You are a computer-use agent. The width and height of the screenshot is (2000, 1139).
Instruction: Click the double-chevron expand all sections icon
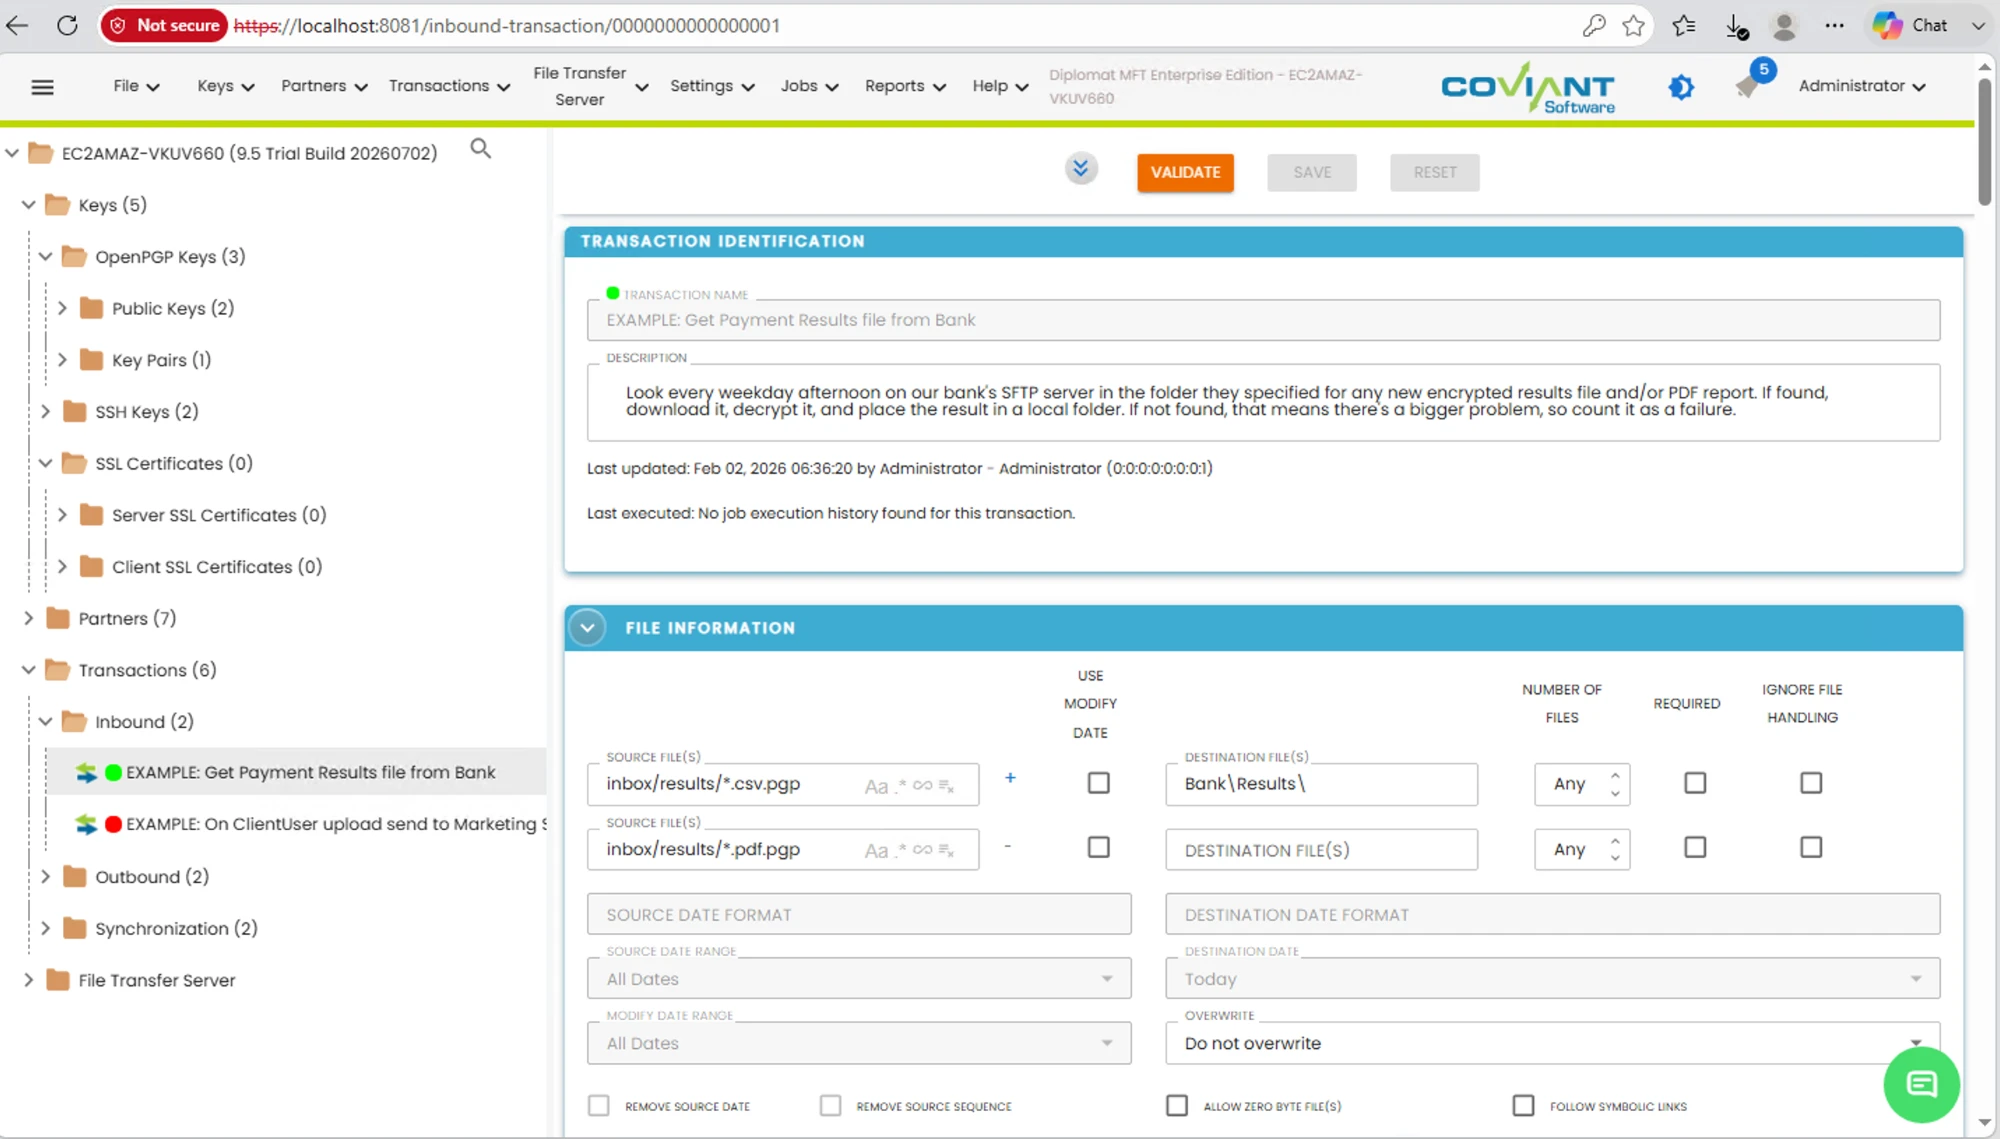point(1081,168)
